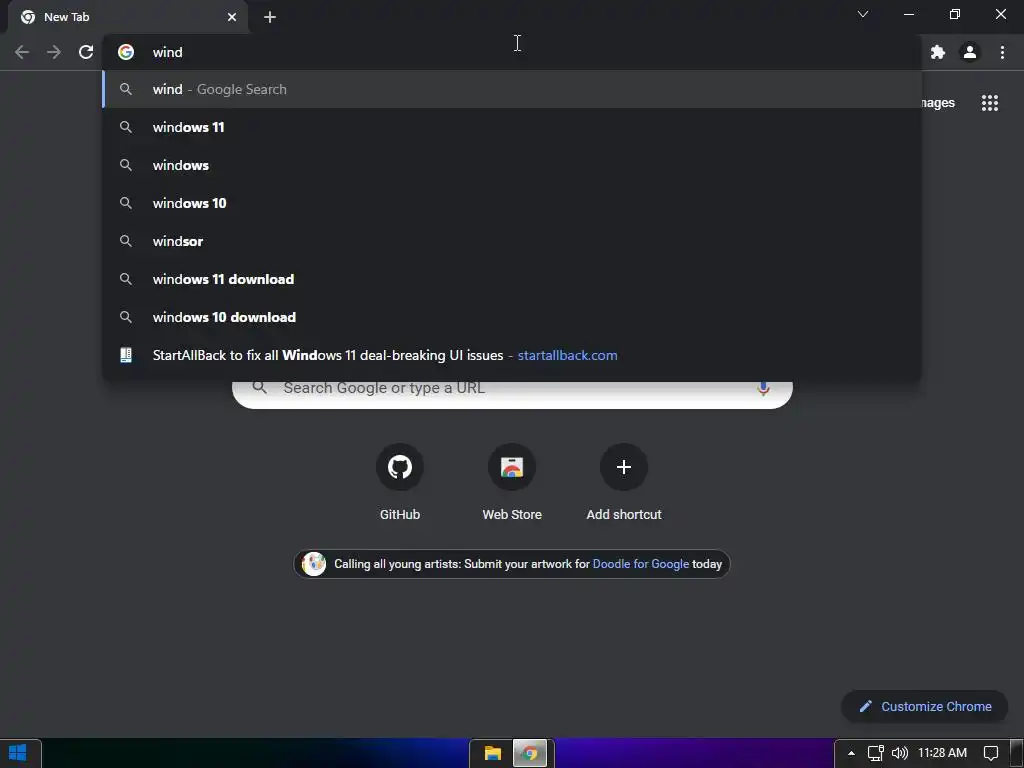Click the Doodle for Google promo avatar
This screenshot has height=768, width=1024.
tap(314, 564)
